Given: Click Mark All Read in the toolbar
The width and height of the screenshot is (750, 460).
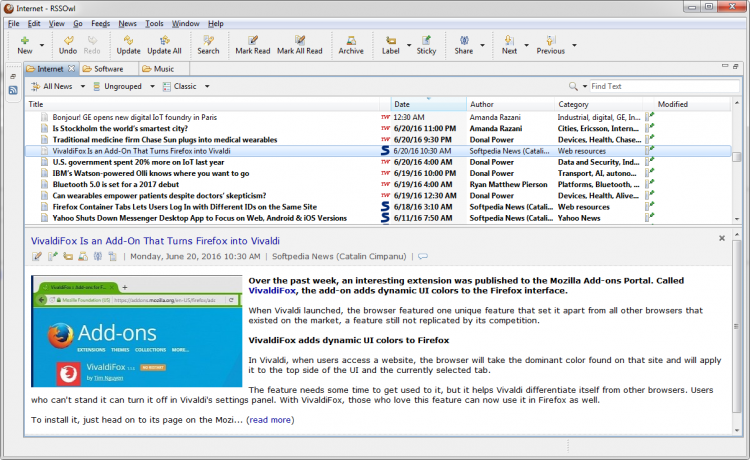Looking at the screenshot, I should [300, 45].
